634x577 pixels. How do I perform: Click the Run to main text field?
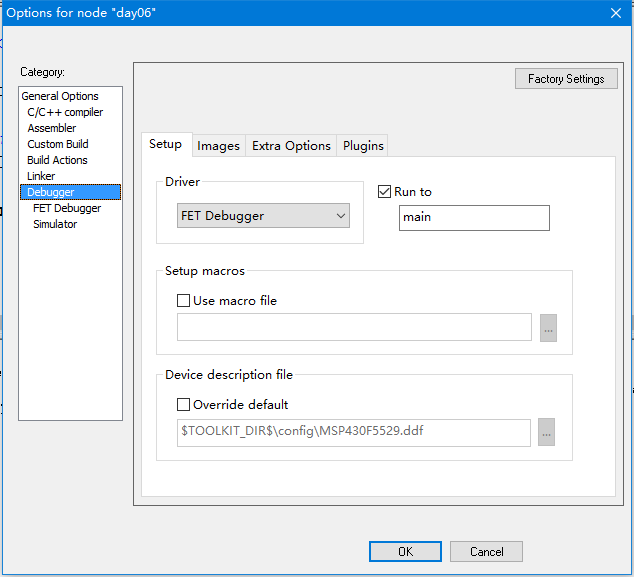point(474,217)
